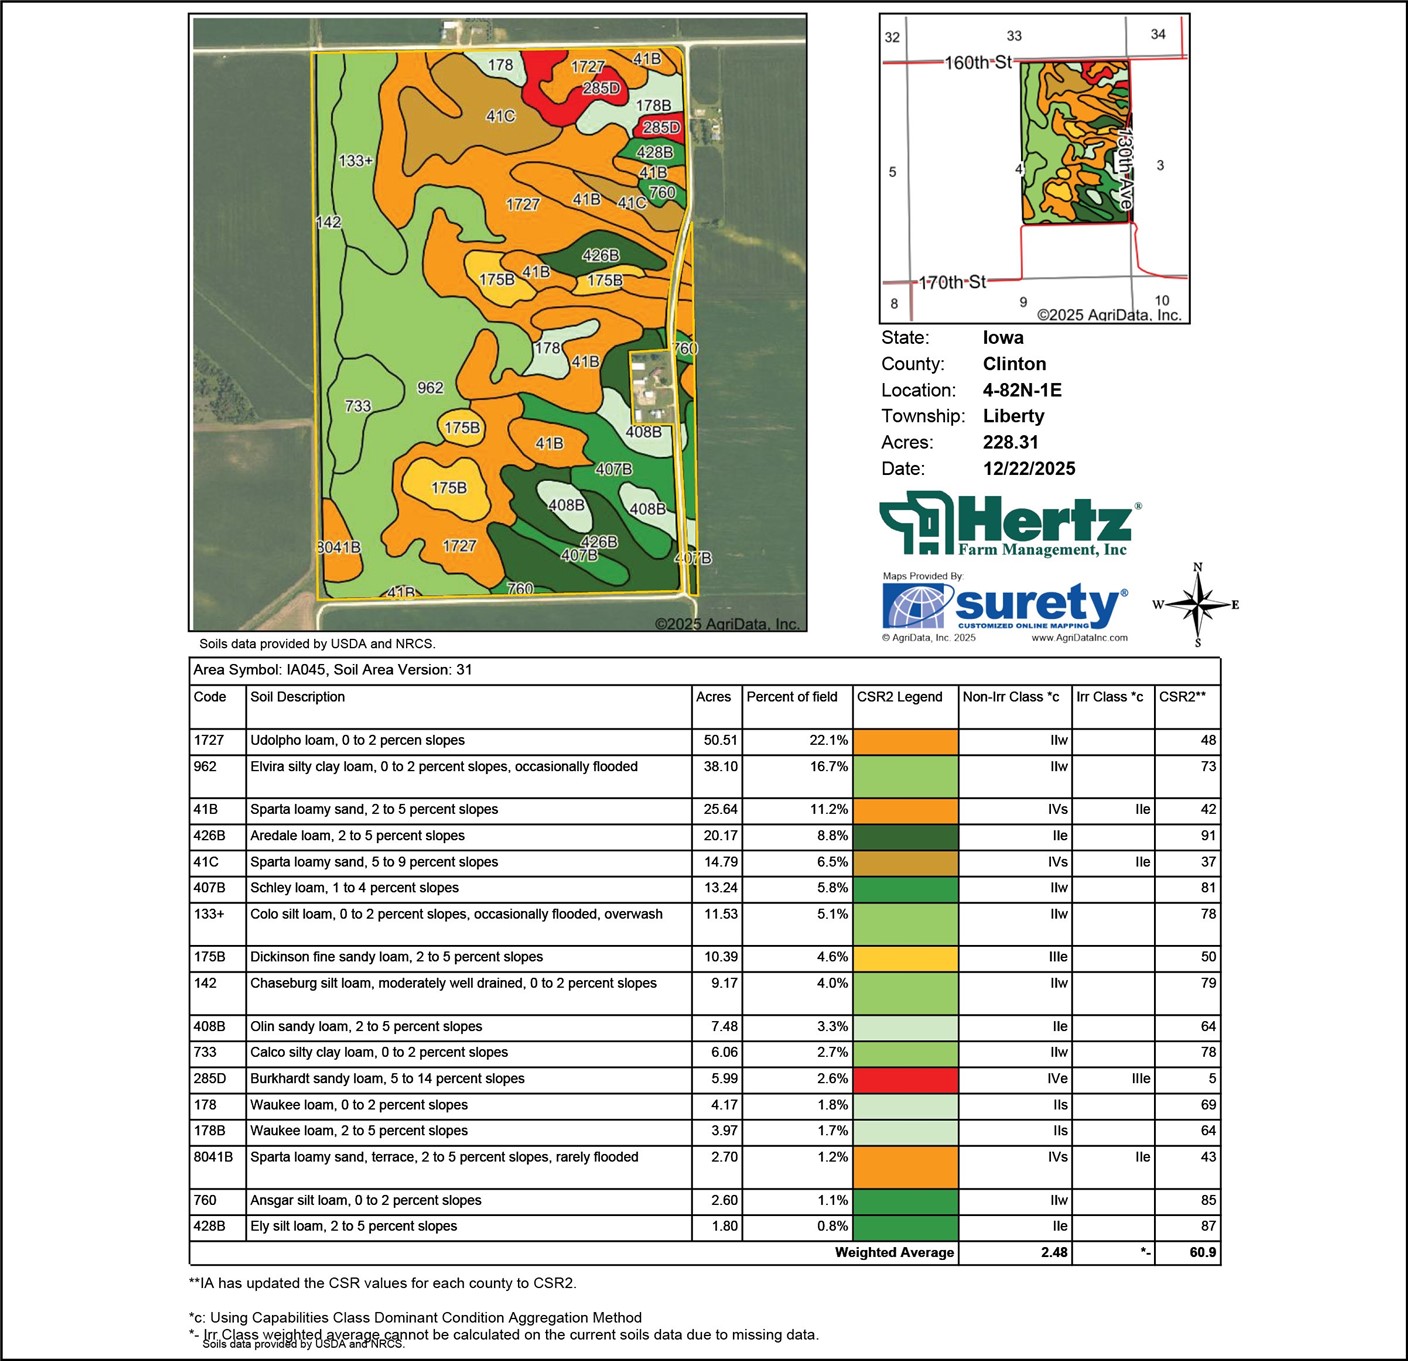The height and width of the screenshot is (1361, 1408).
Task: Select the green swatch for Schley loam
Action: tap(906, 888)
